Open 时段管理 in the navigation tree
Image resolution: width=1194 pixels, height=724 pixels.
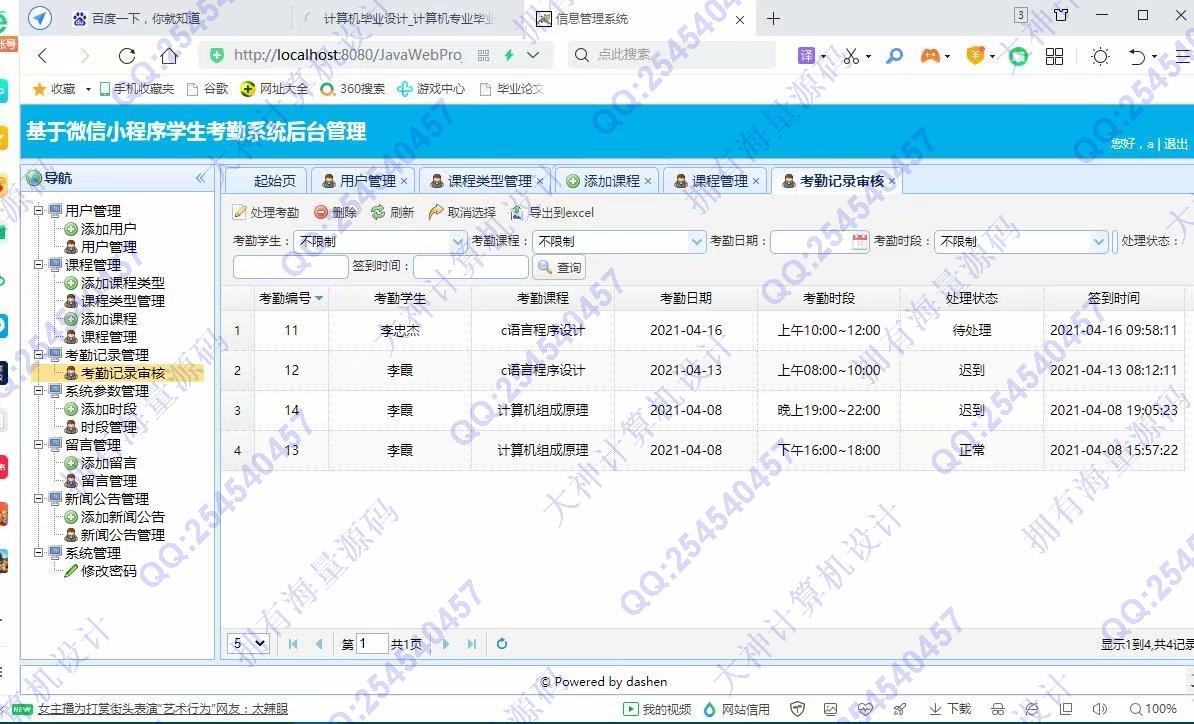point(108,427)
